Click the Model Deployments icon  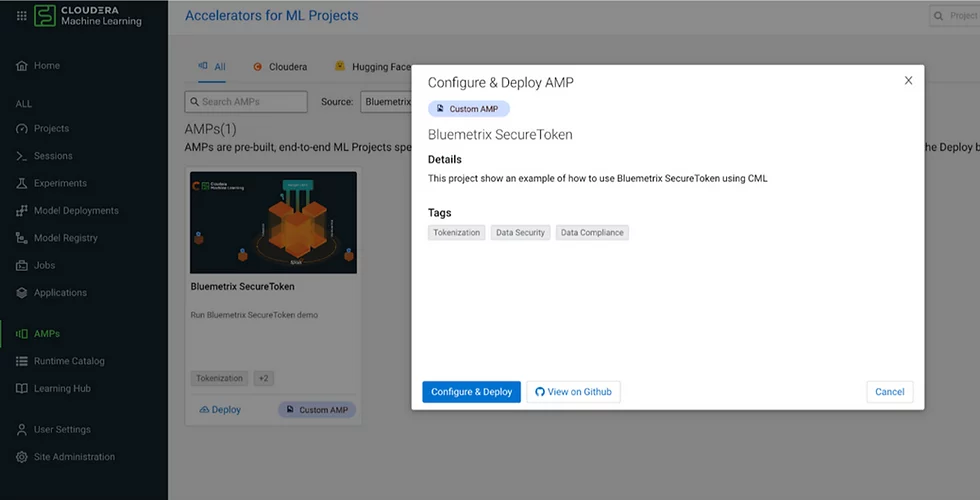point(22,211)
